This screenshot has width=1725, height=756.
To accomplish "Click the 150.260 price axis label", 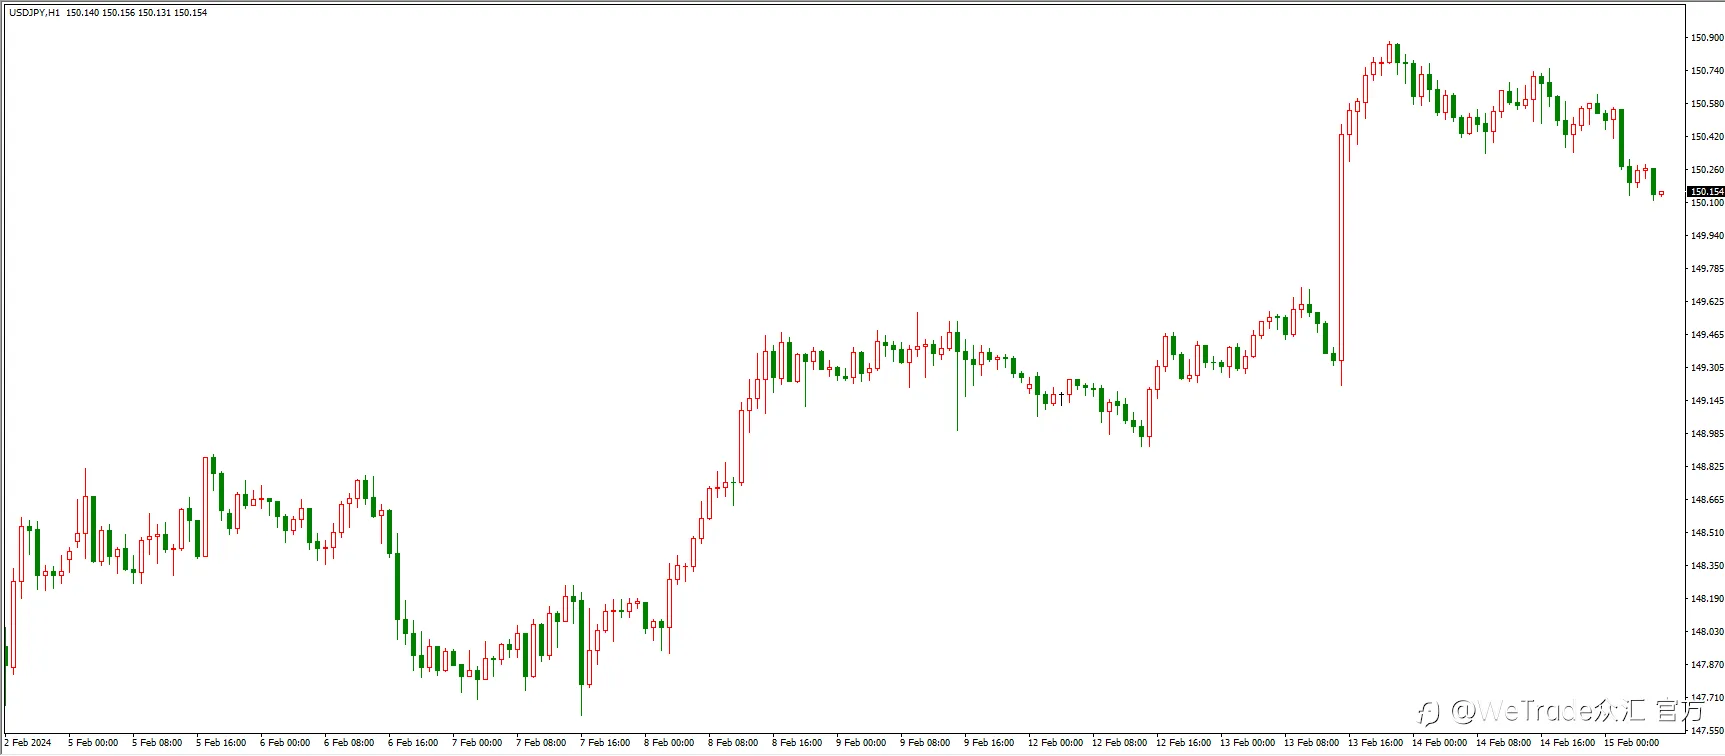I will click(1707, 170).
